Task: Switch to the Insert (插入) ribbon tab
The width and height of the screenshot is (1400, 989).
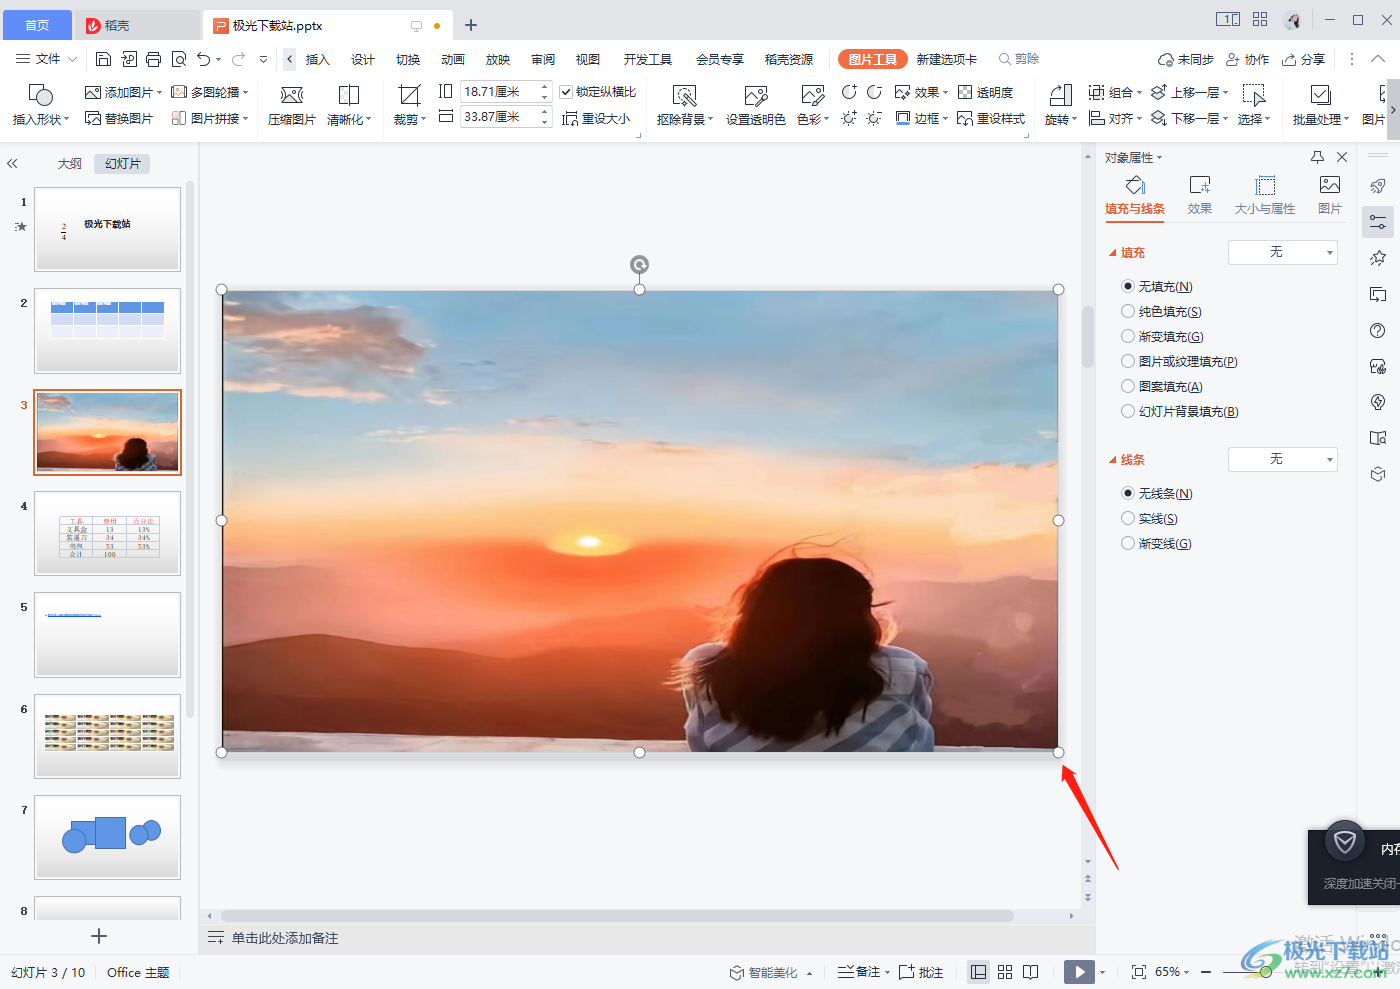Action: 317,59
